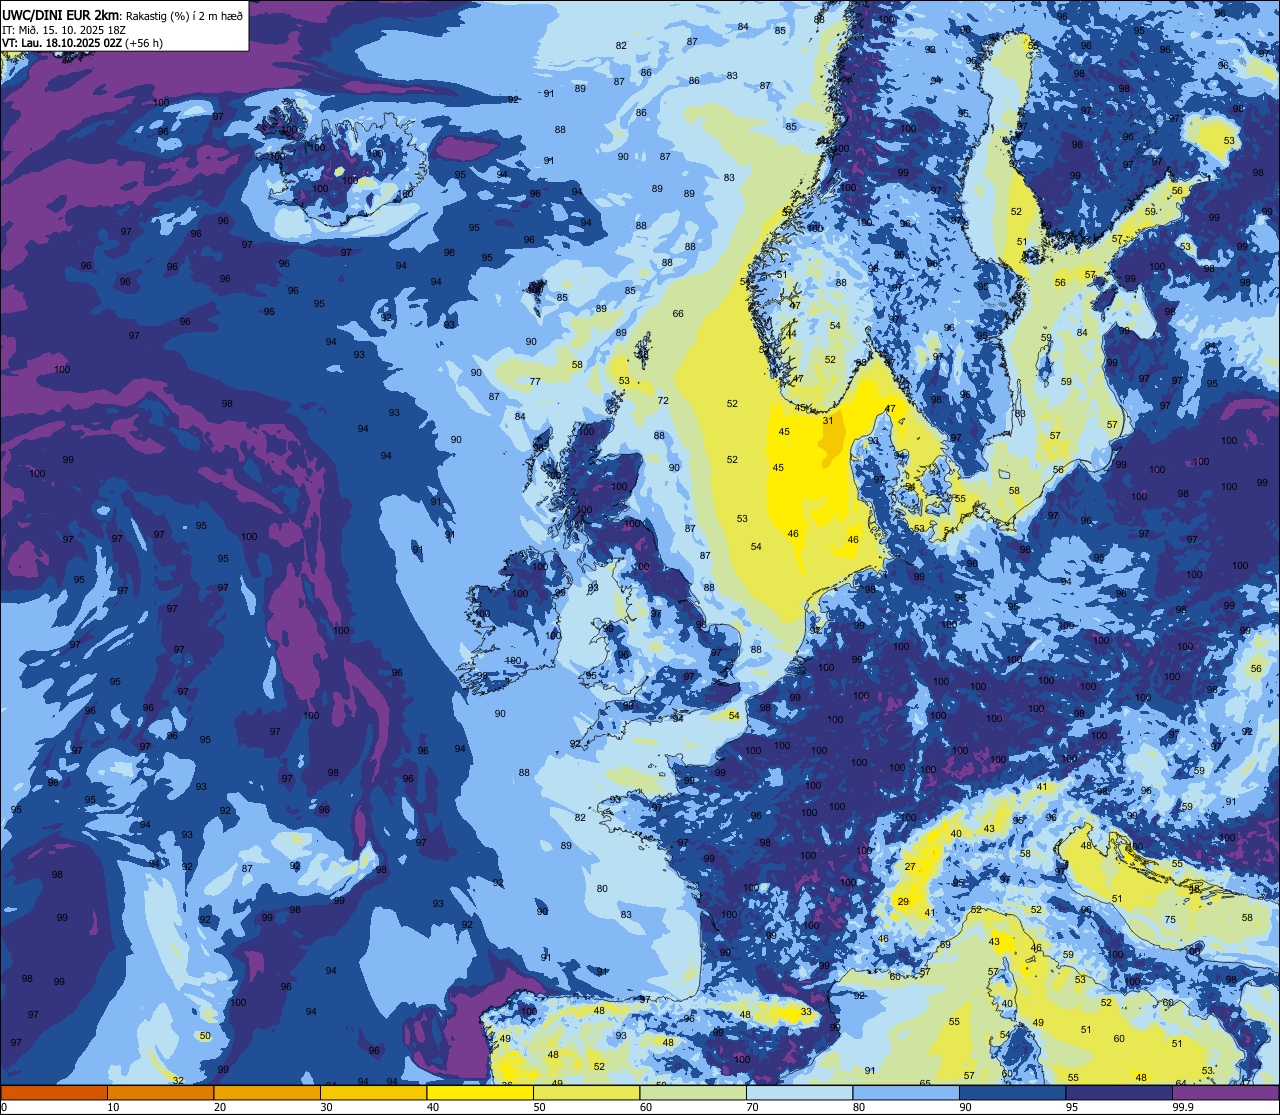The width and height of the screenshot is (1280, 1115).
Task: Click the '20' legend scale label
Action: tap(220, 1107)
